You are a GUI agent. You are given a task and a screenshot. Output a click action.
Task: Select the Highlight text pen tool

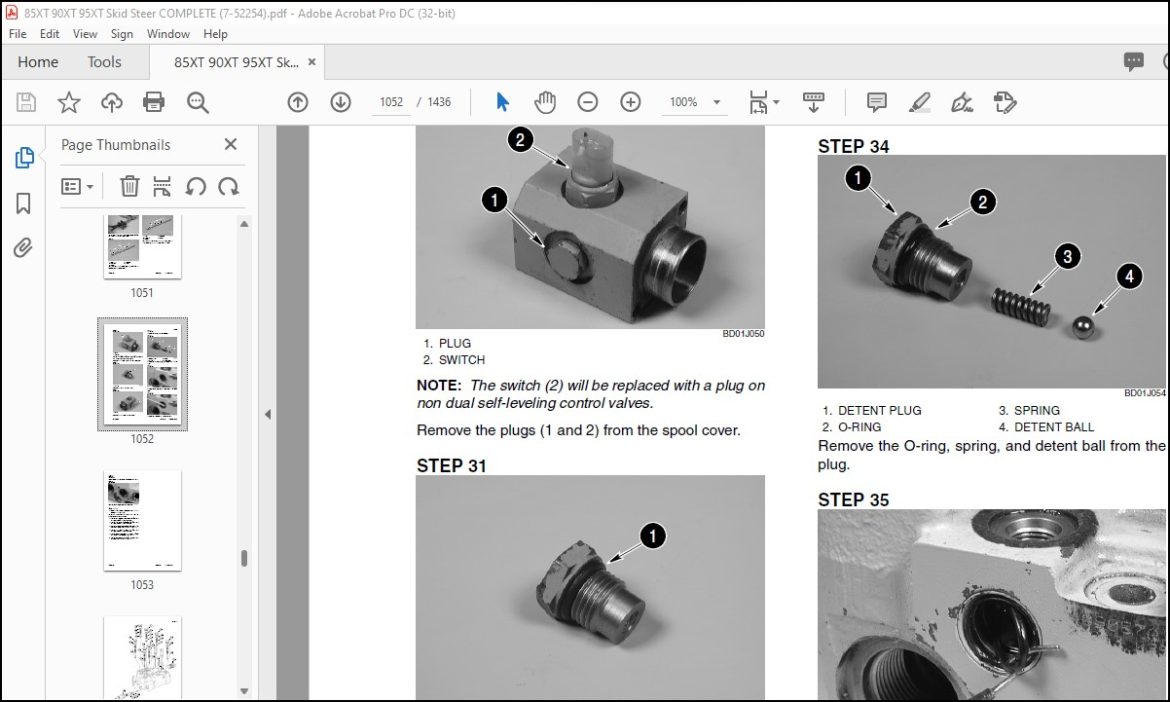point(919,102)
